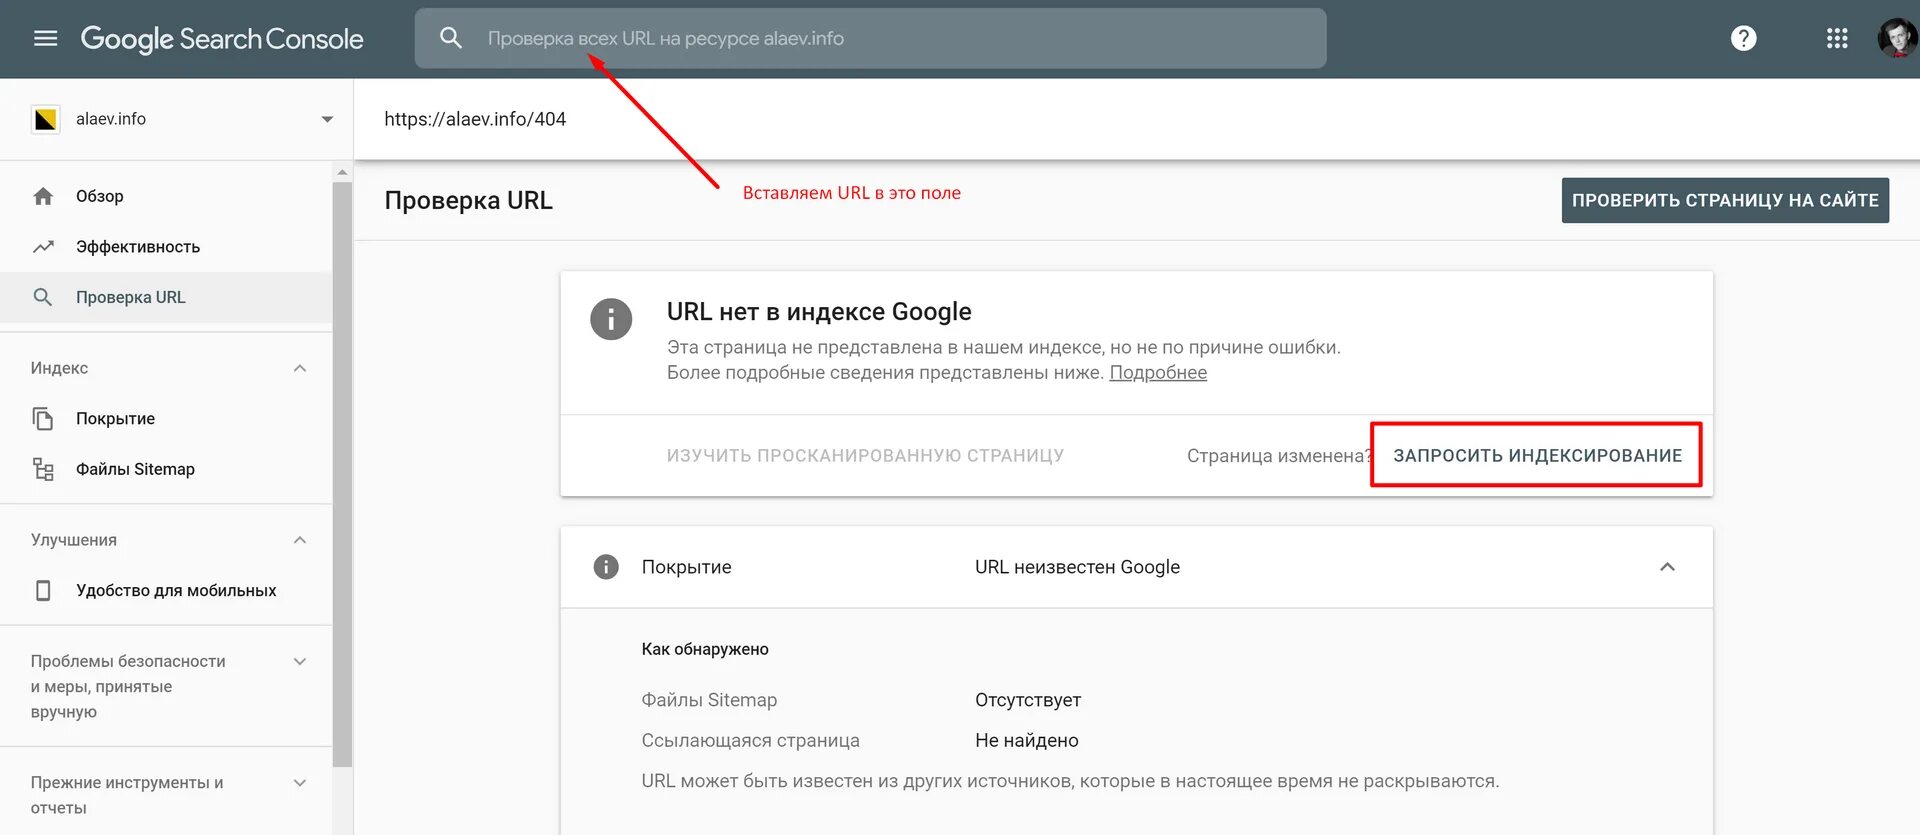
Task: Open the account profile avatar
Action: point(1897,38)
